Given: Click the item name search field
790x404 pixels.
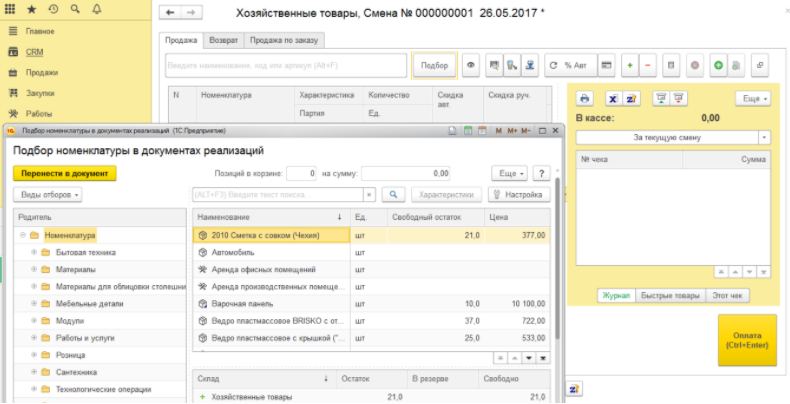Looking at the screenshot, I should [x=286, y=65].
